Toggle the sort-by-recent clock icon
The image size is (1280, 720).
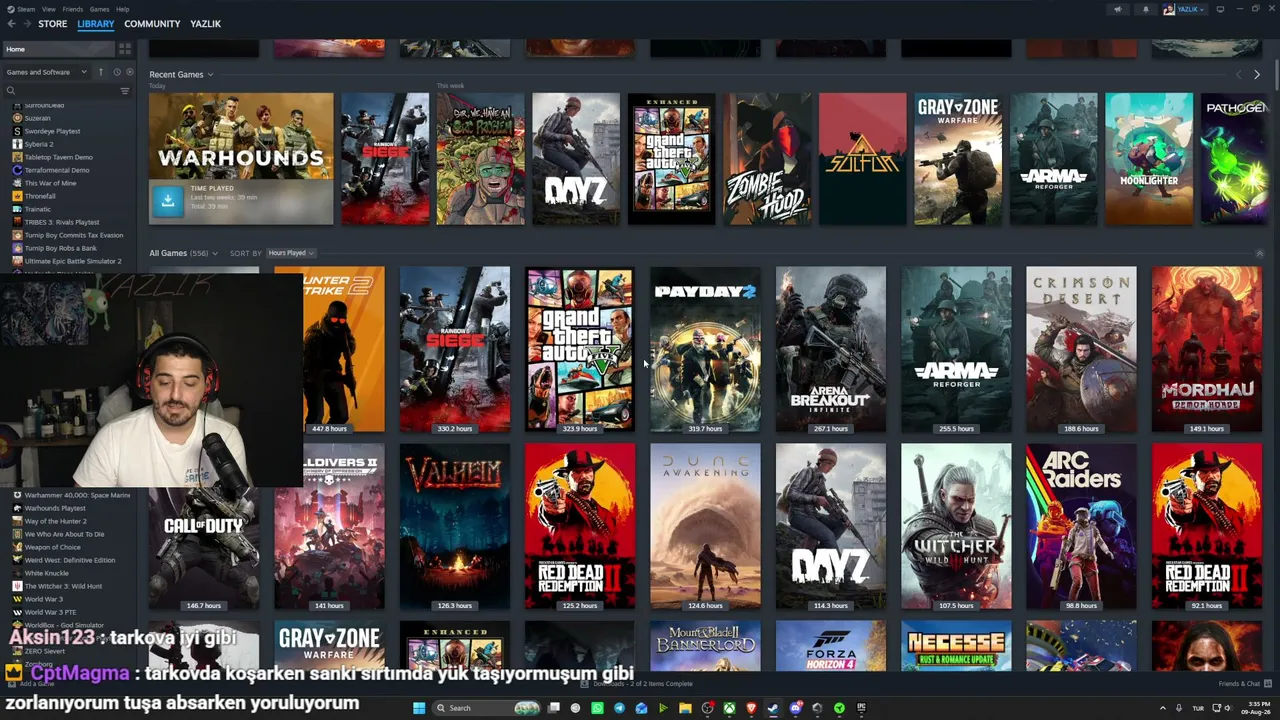[116, 72]
